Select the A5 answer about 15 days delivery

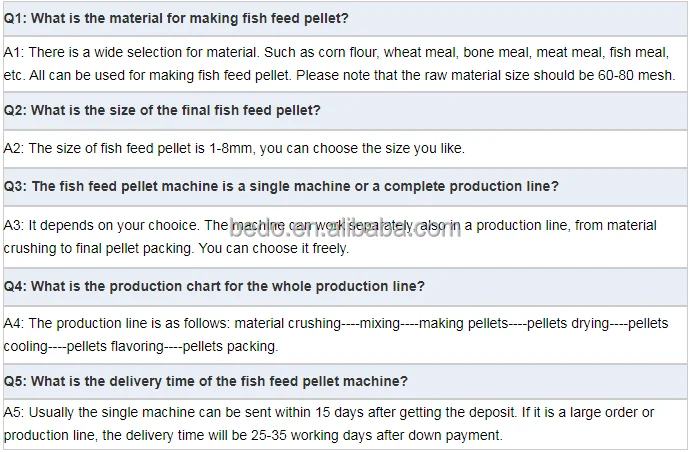[345, 424]
